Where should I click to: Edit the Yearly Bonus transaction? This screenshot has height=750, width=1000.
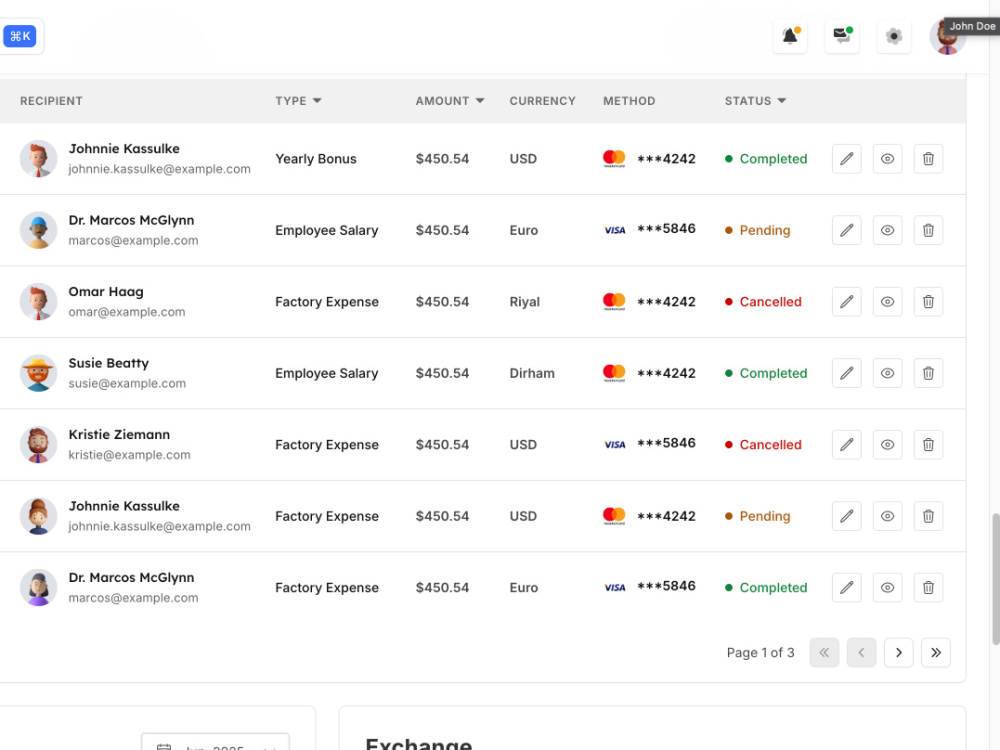847,159
